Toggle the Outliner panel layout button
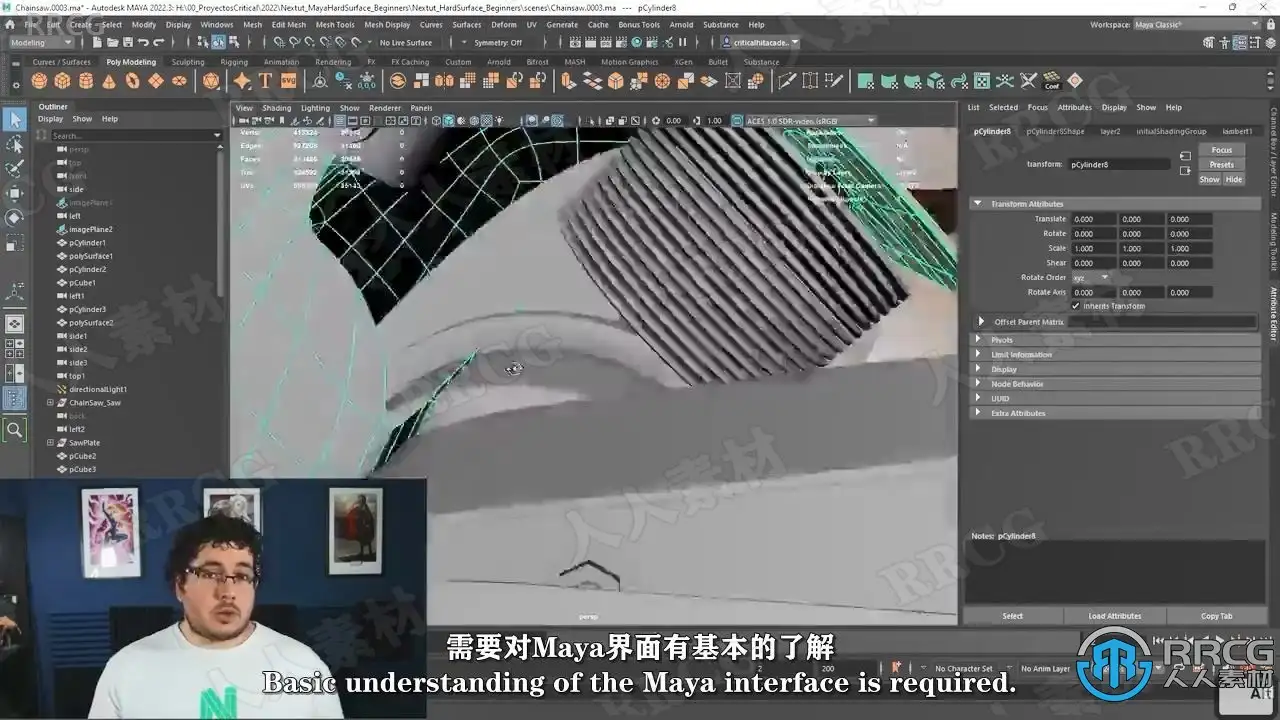This screenshot has height=720, width=1280. 14,399
